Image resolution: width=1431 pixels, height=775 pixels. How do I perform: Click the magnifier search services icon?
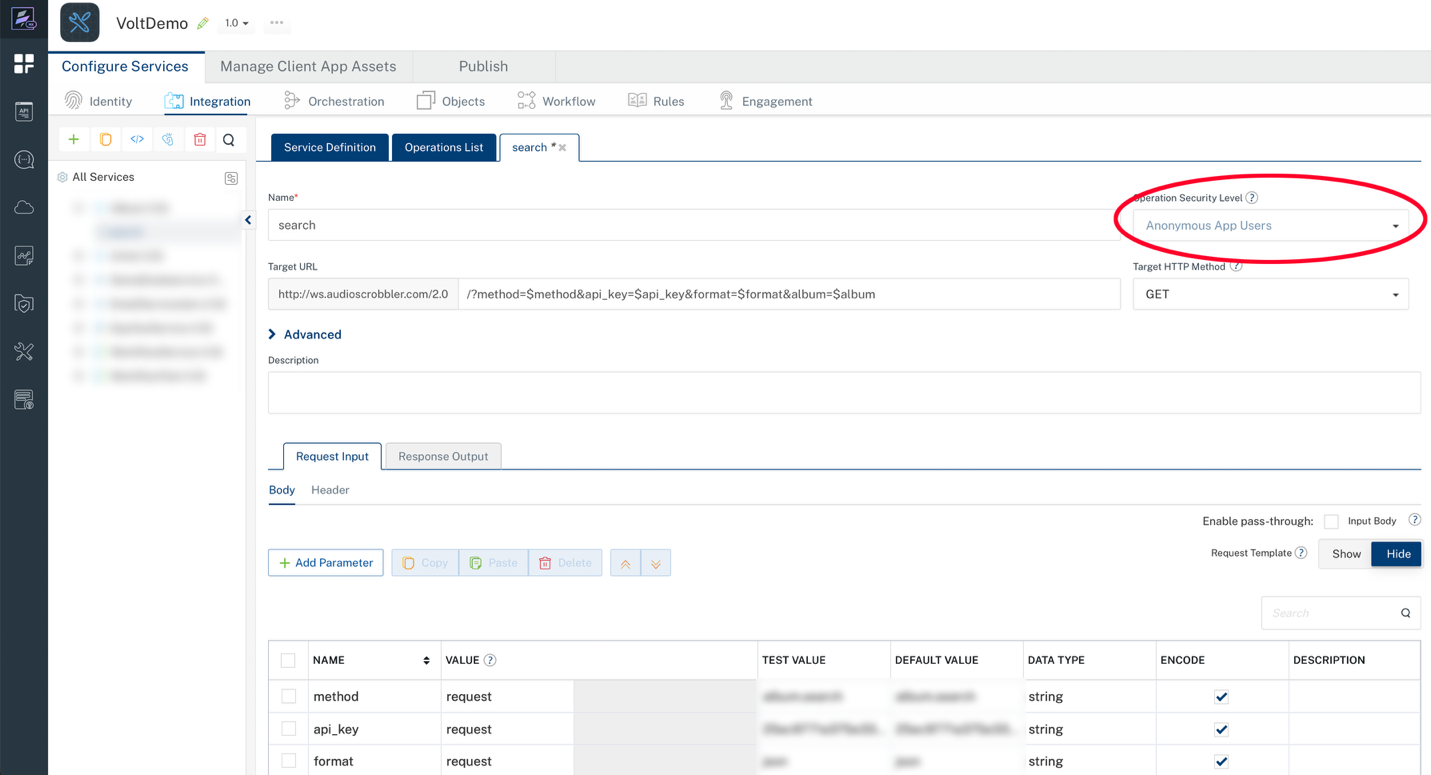point(229,140)
